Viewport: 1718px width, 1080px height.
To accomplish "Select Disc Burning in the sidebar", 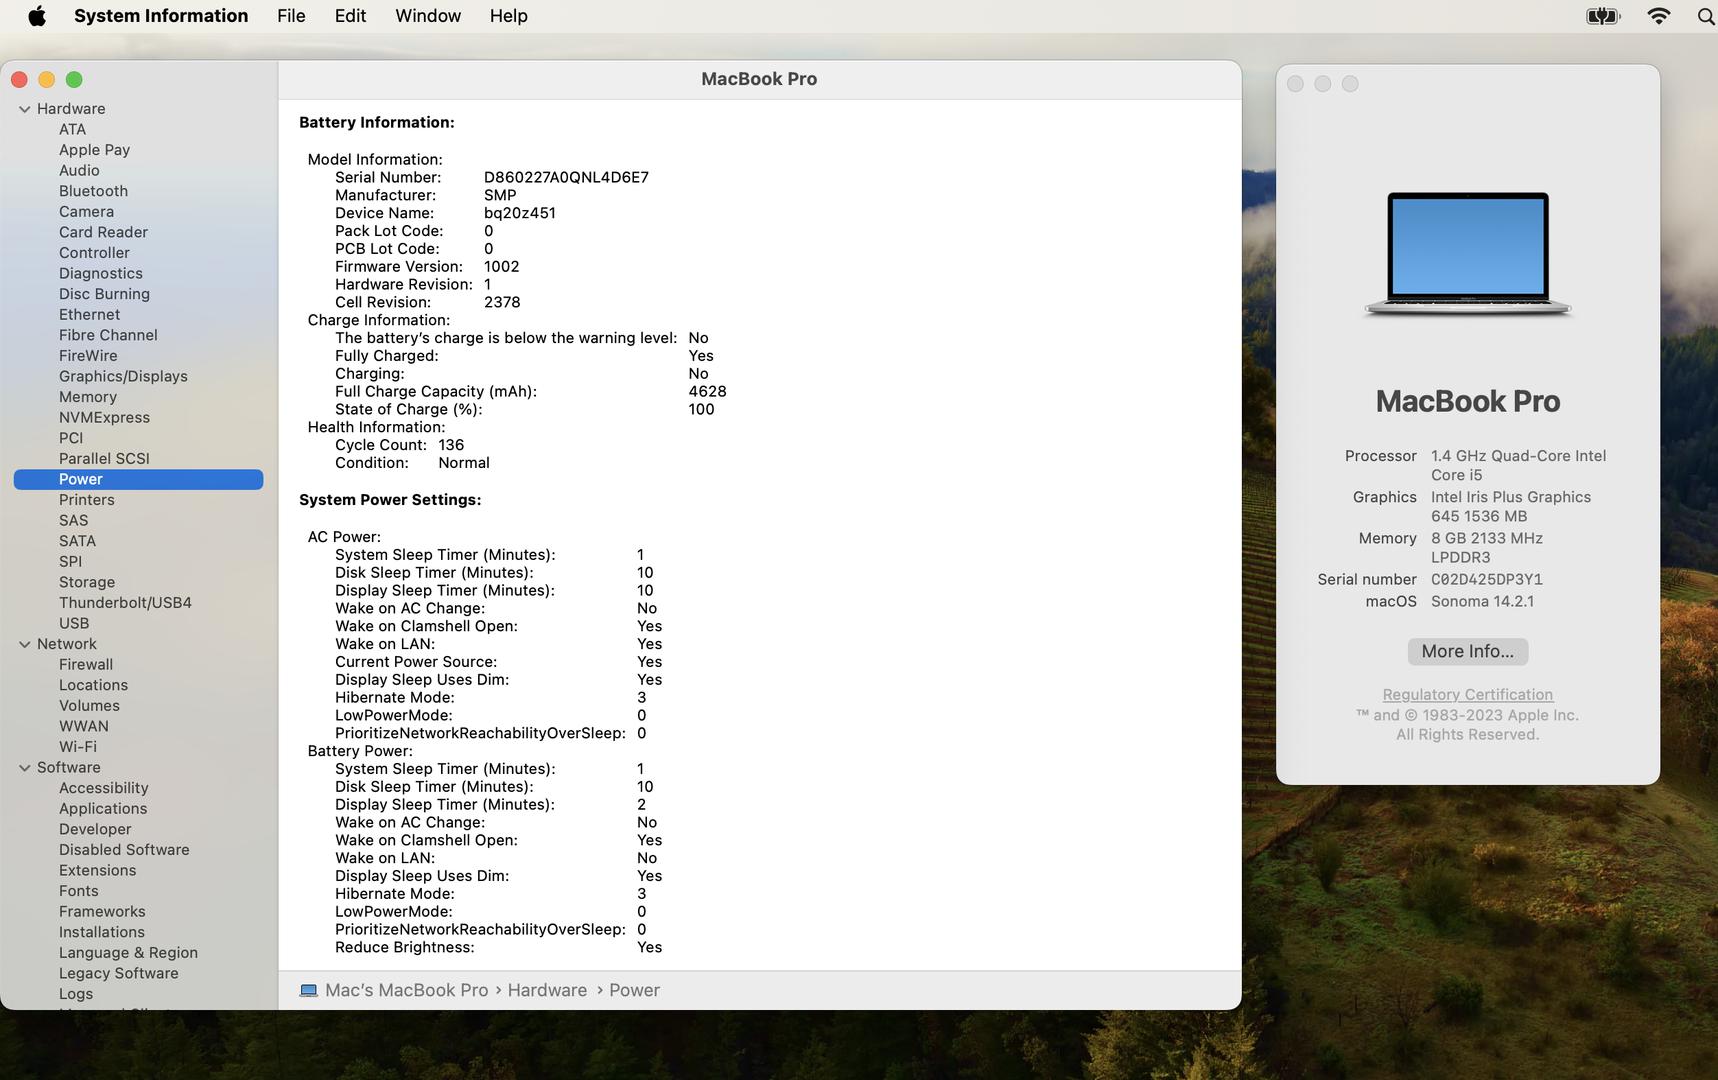I will click(104, 294).
